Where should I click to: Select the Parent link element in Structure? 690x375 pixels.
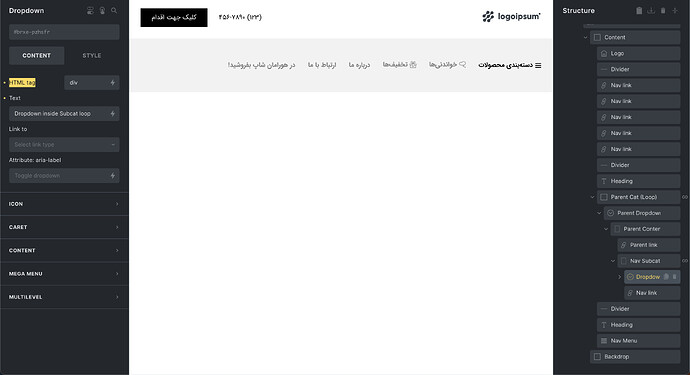click(649, 245)
